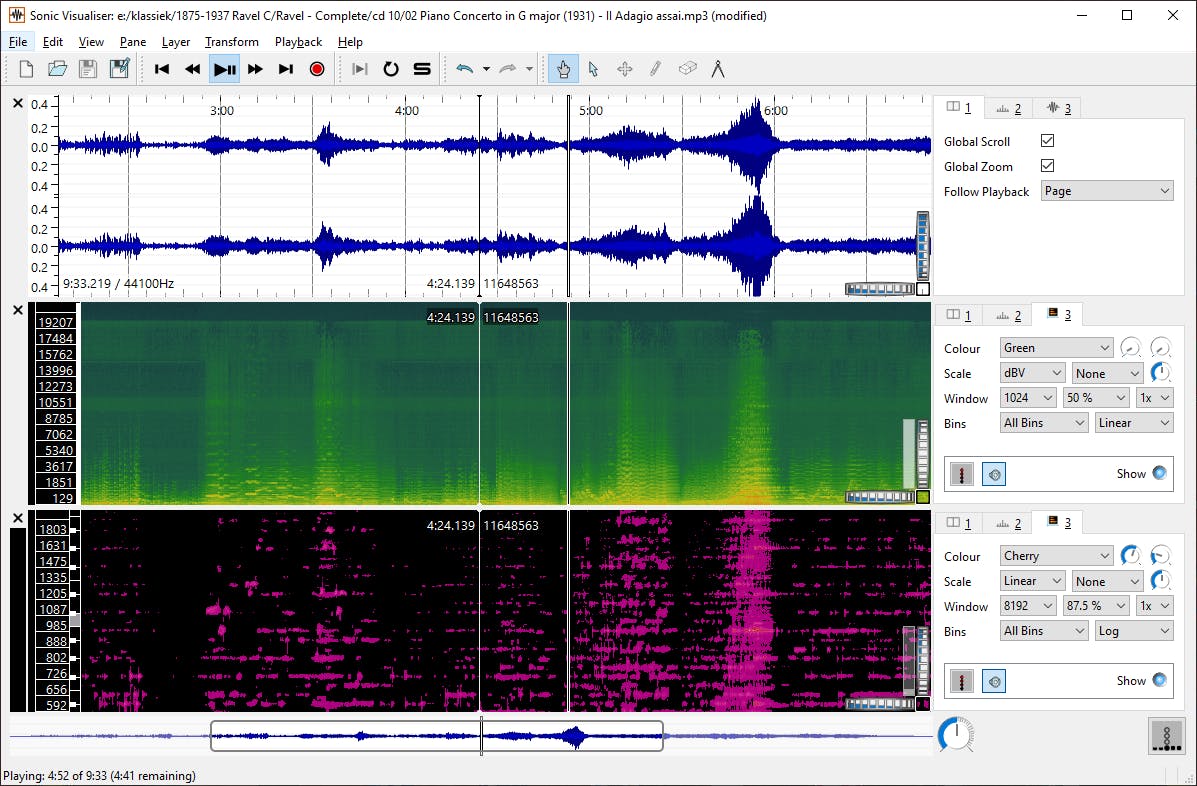Change the Window size dropdown from 1024

tap(1028, 397)
